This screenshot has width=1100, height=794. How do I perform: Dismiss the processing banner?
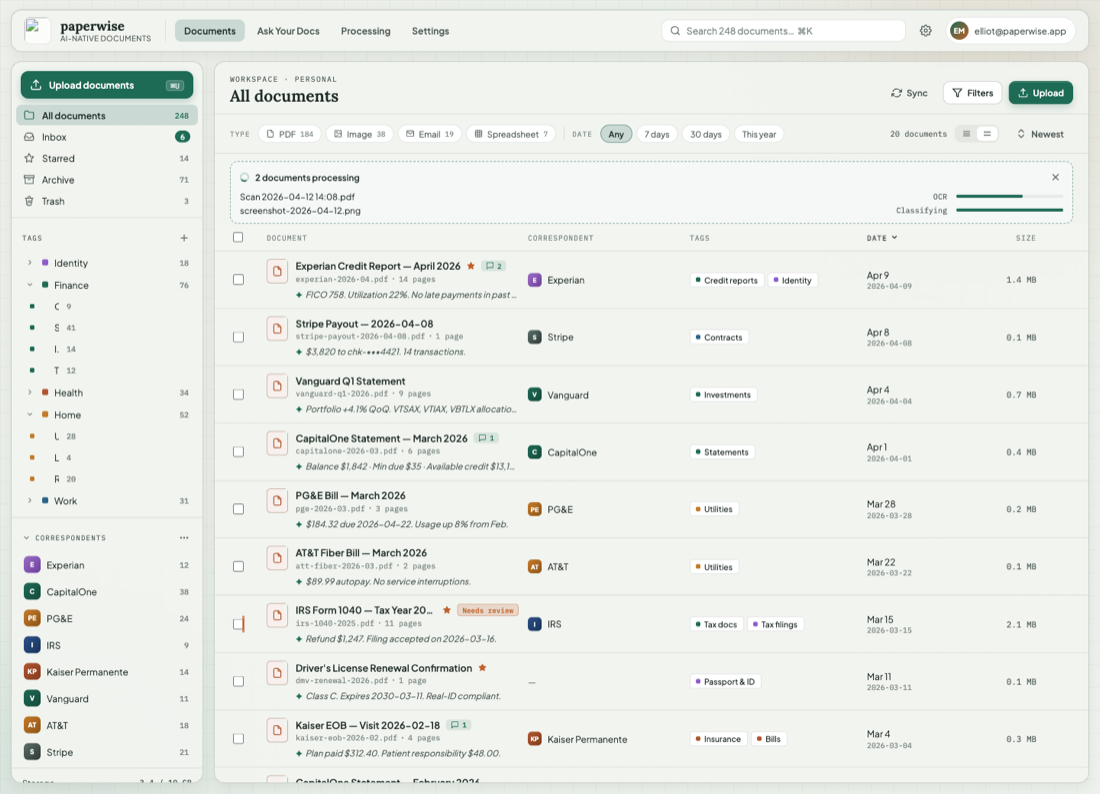1055,177
